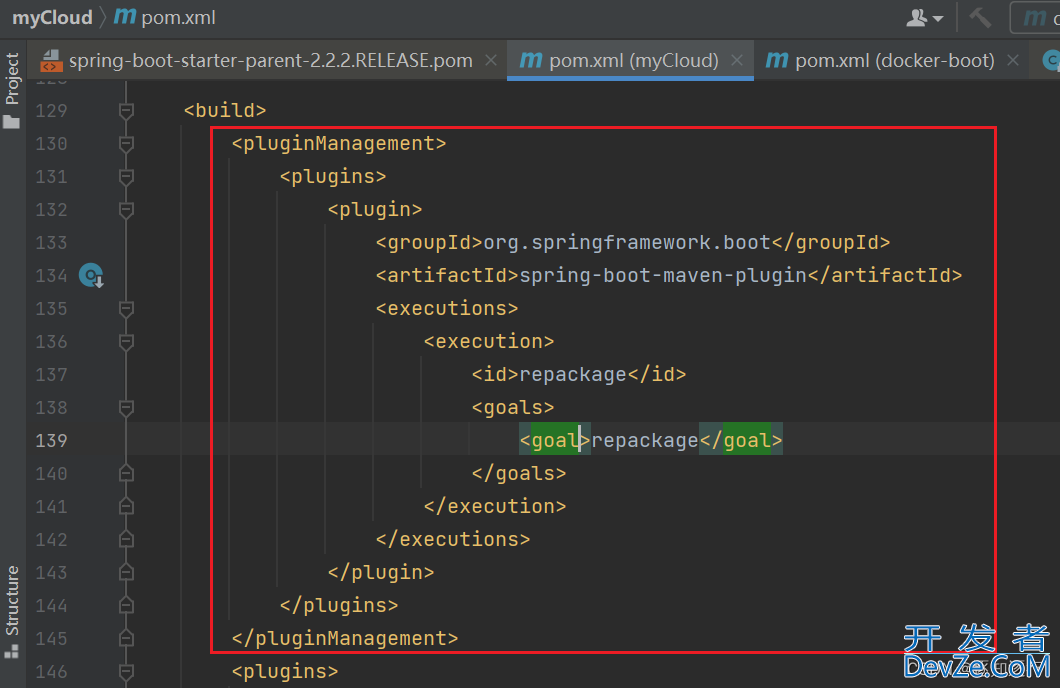Click line number 133 in gutter
Screen dimensions: 1060x688
point(51,243)
